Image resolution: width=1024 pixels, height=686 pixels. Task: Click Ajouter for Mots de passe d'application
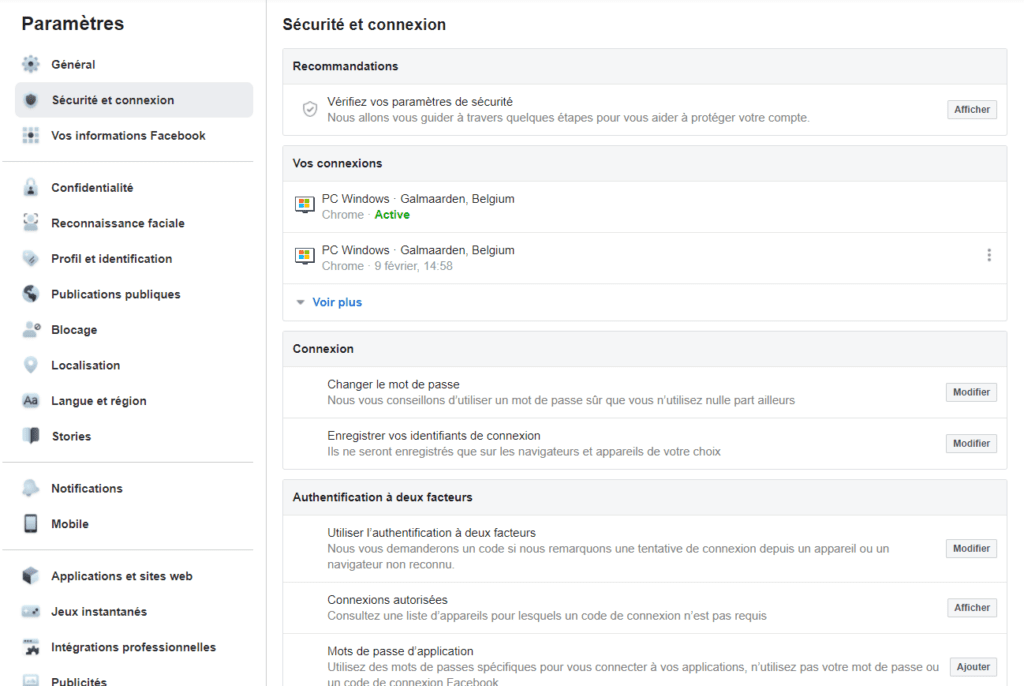(973, 666)
